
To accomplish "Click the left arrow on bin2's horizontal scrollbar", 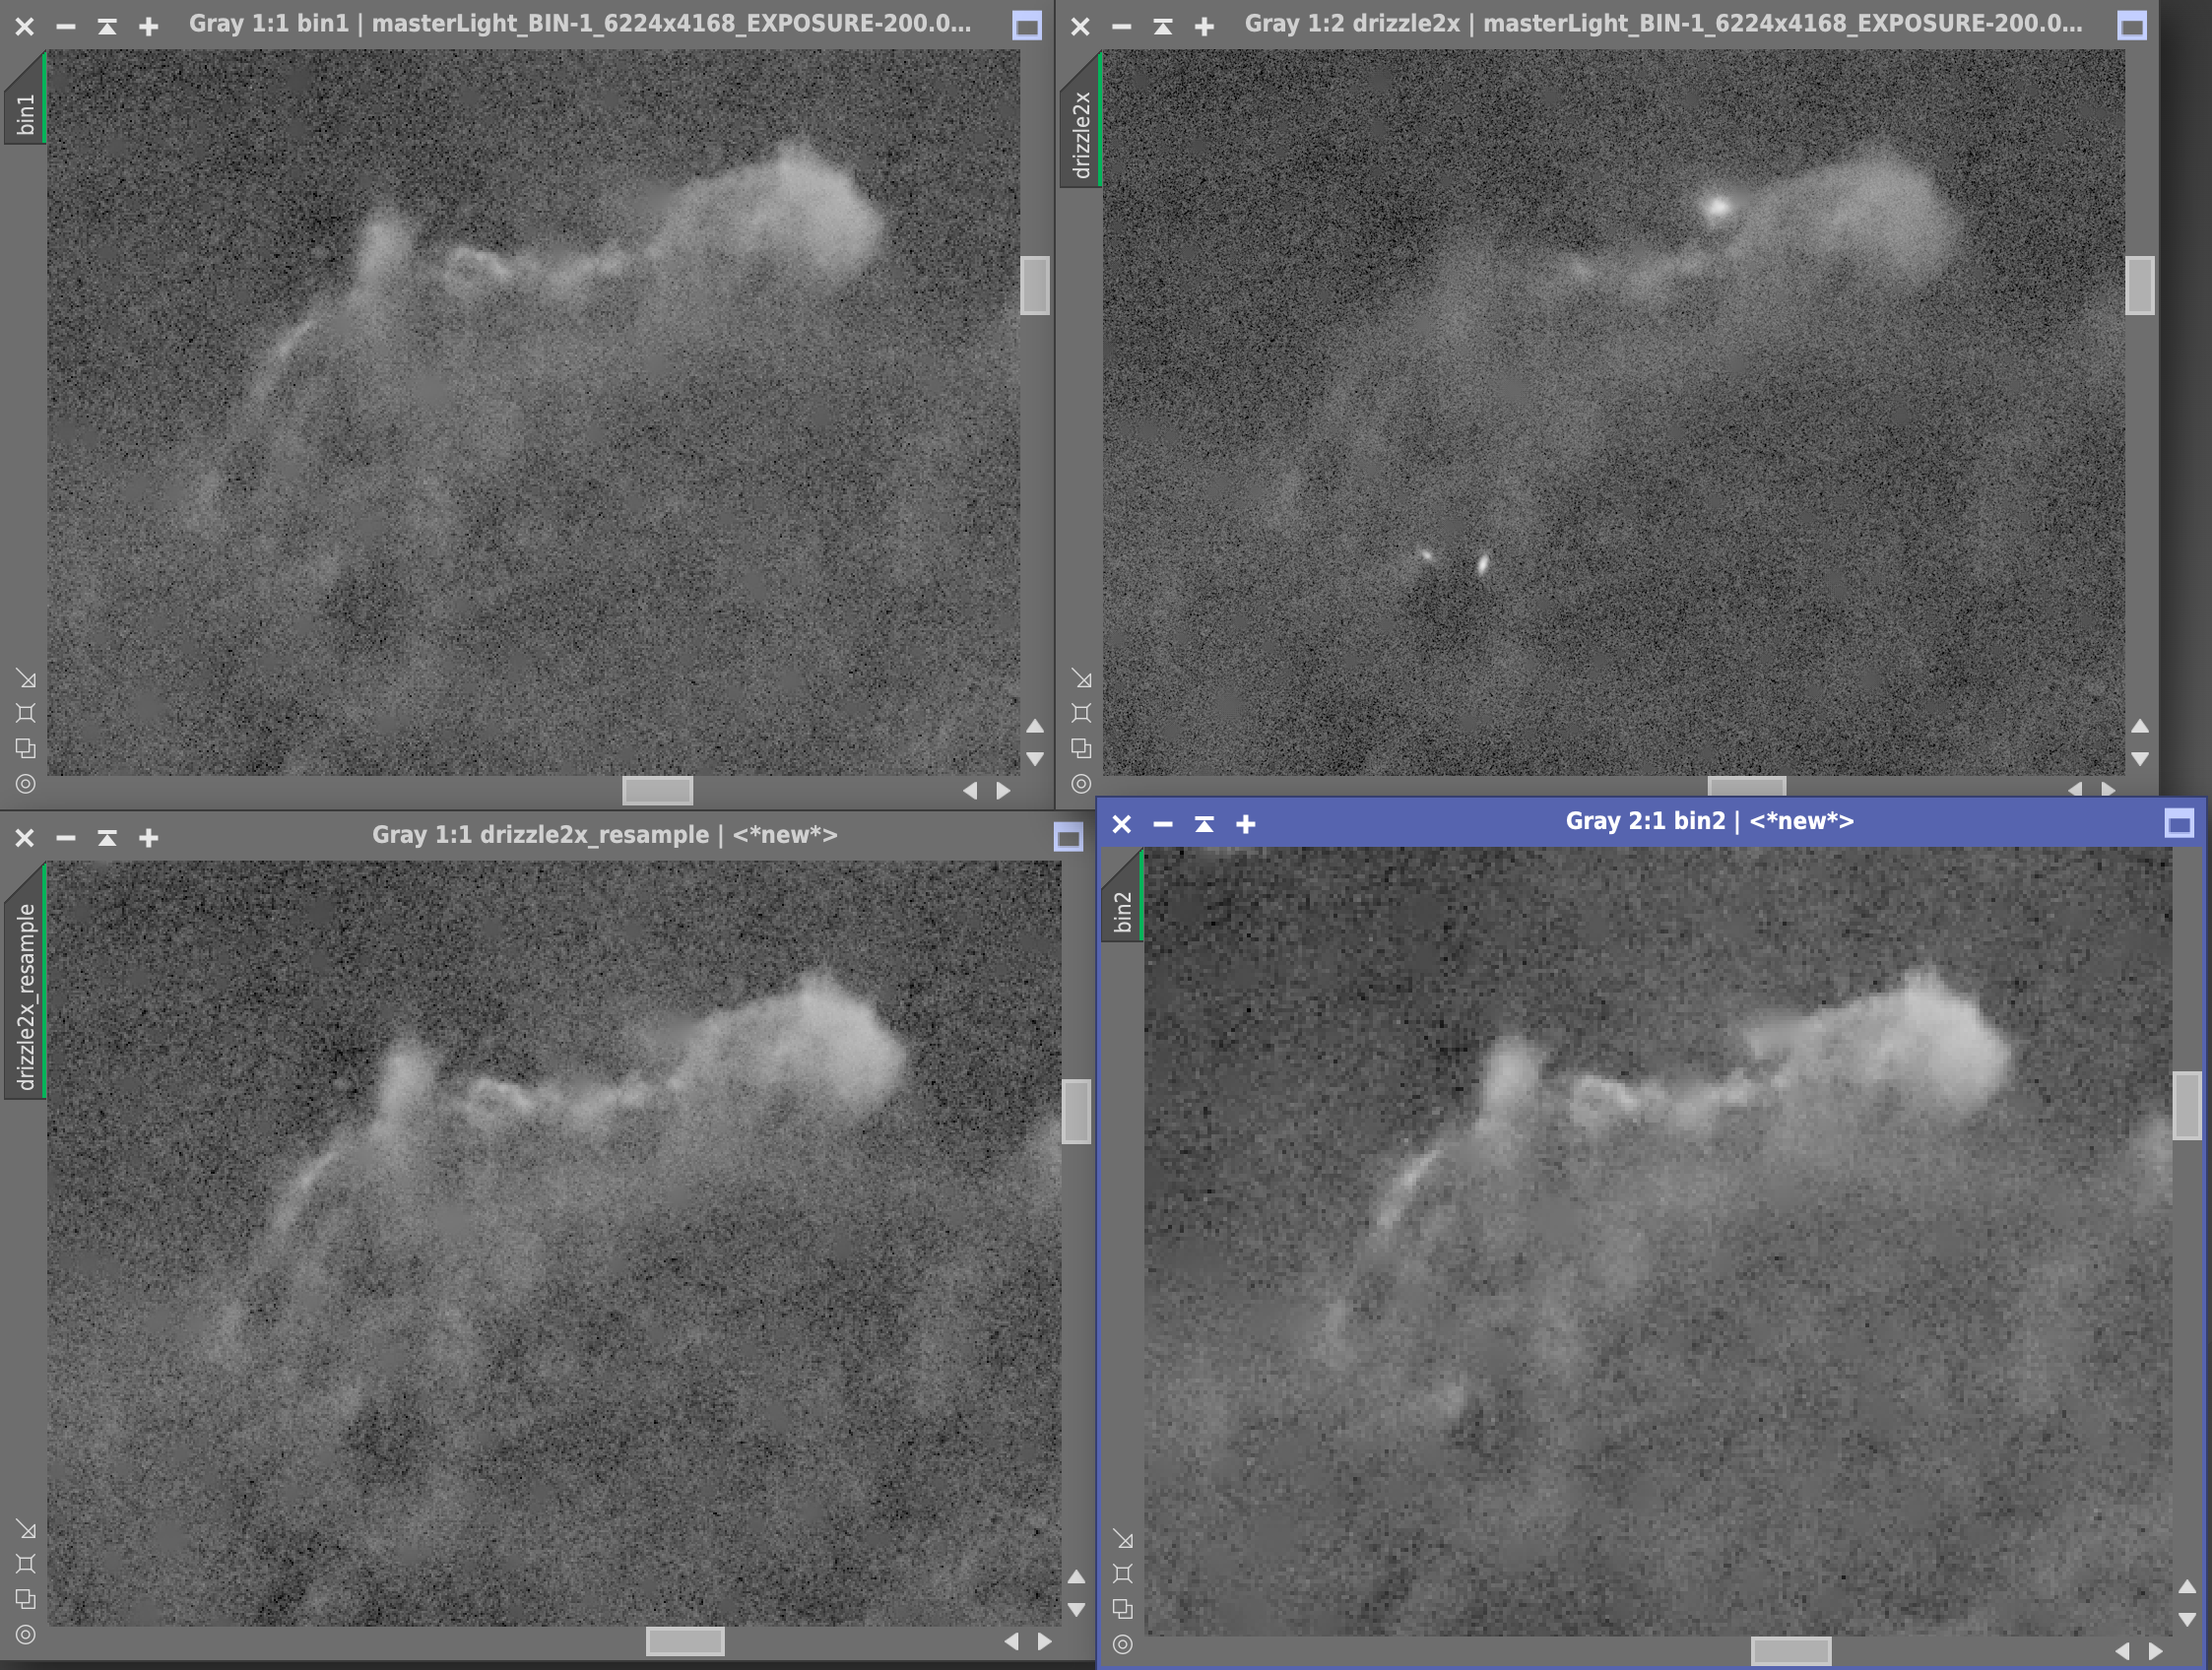I will 2122,1651.
